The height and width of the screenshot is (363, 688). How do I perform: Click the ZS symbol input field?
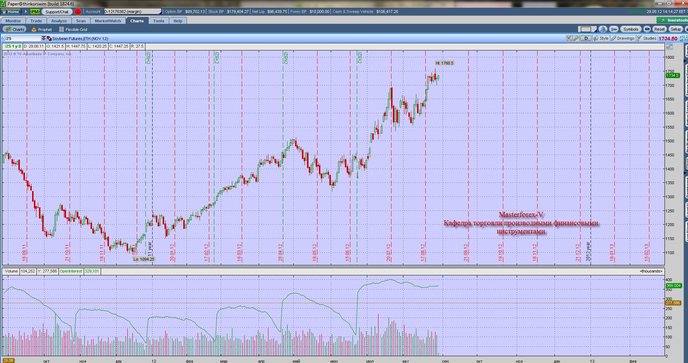22,39
